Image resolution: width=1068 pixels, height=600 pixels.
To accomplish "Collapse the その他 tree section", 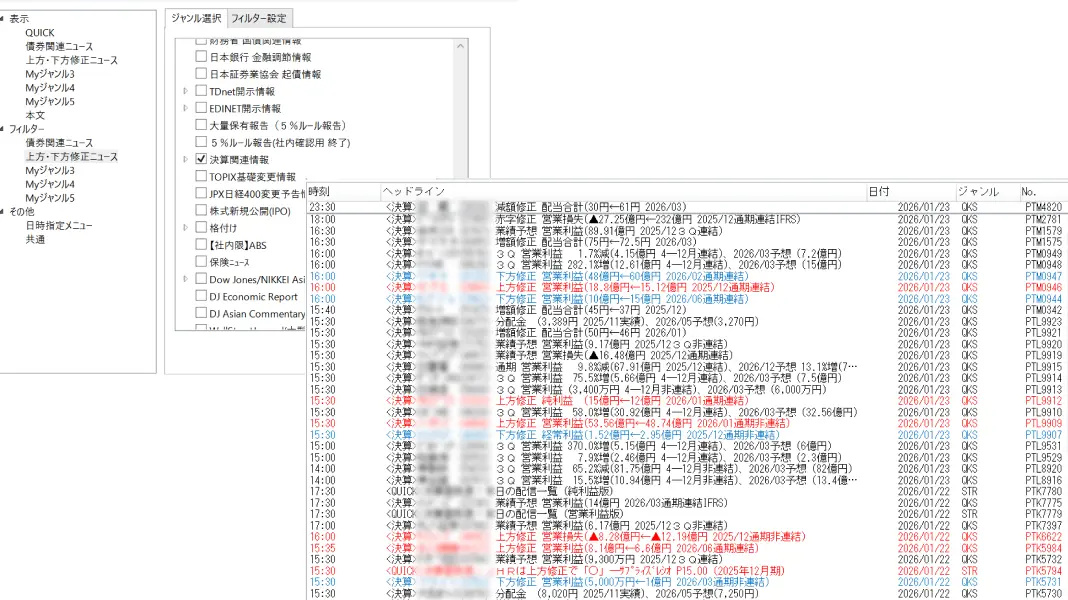I will [3, 212].
